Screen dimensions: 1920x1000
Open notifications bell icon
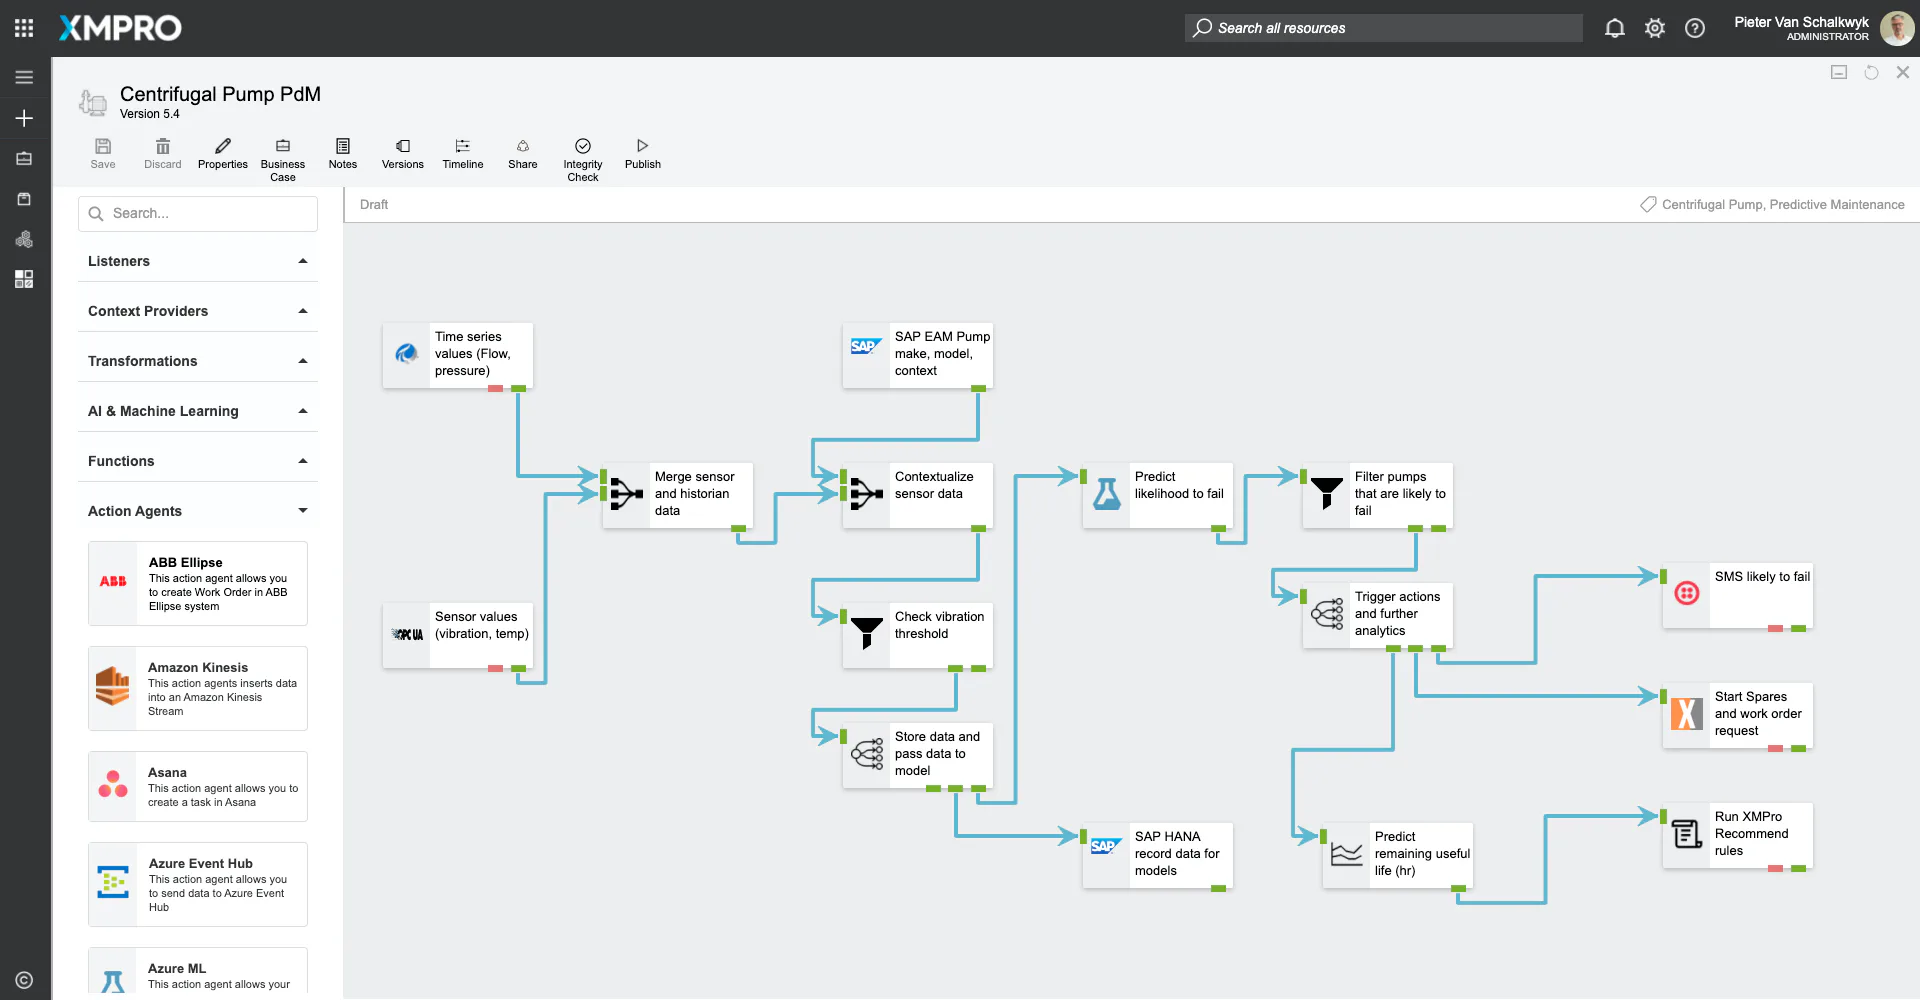pos(1614,28)
